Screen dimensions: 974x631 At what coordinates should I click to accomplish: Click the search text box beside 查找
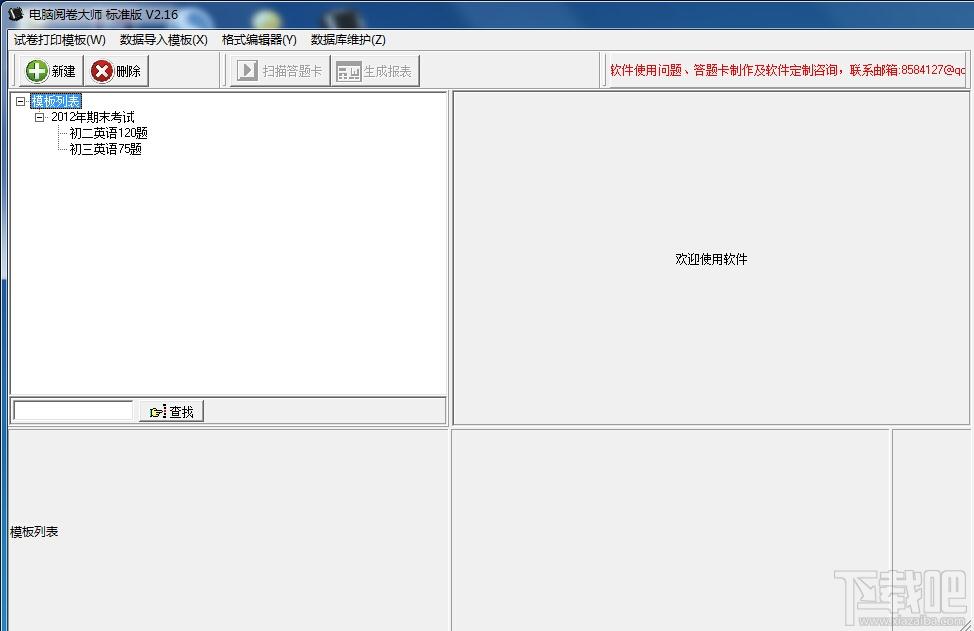click(x=73, y=411)
